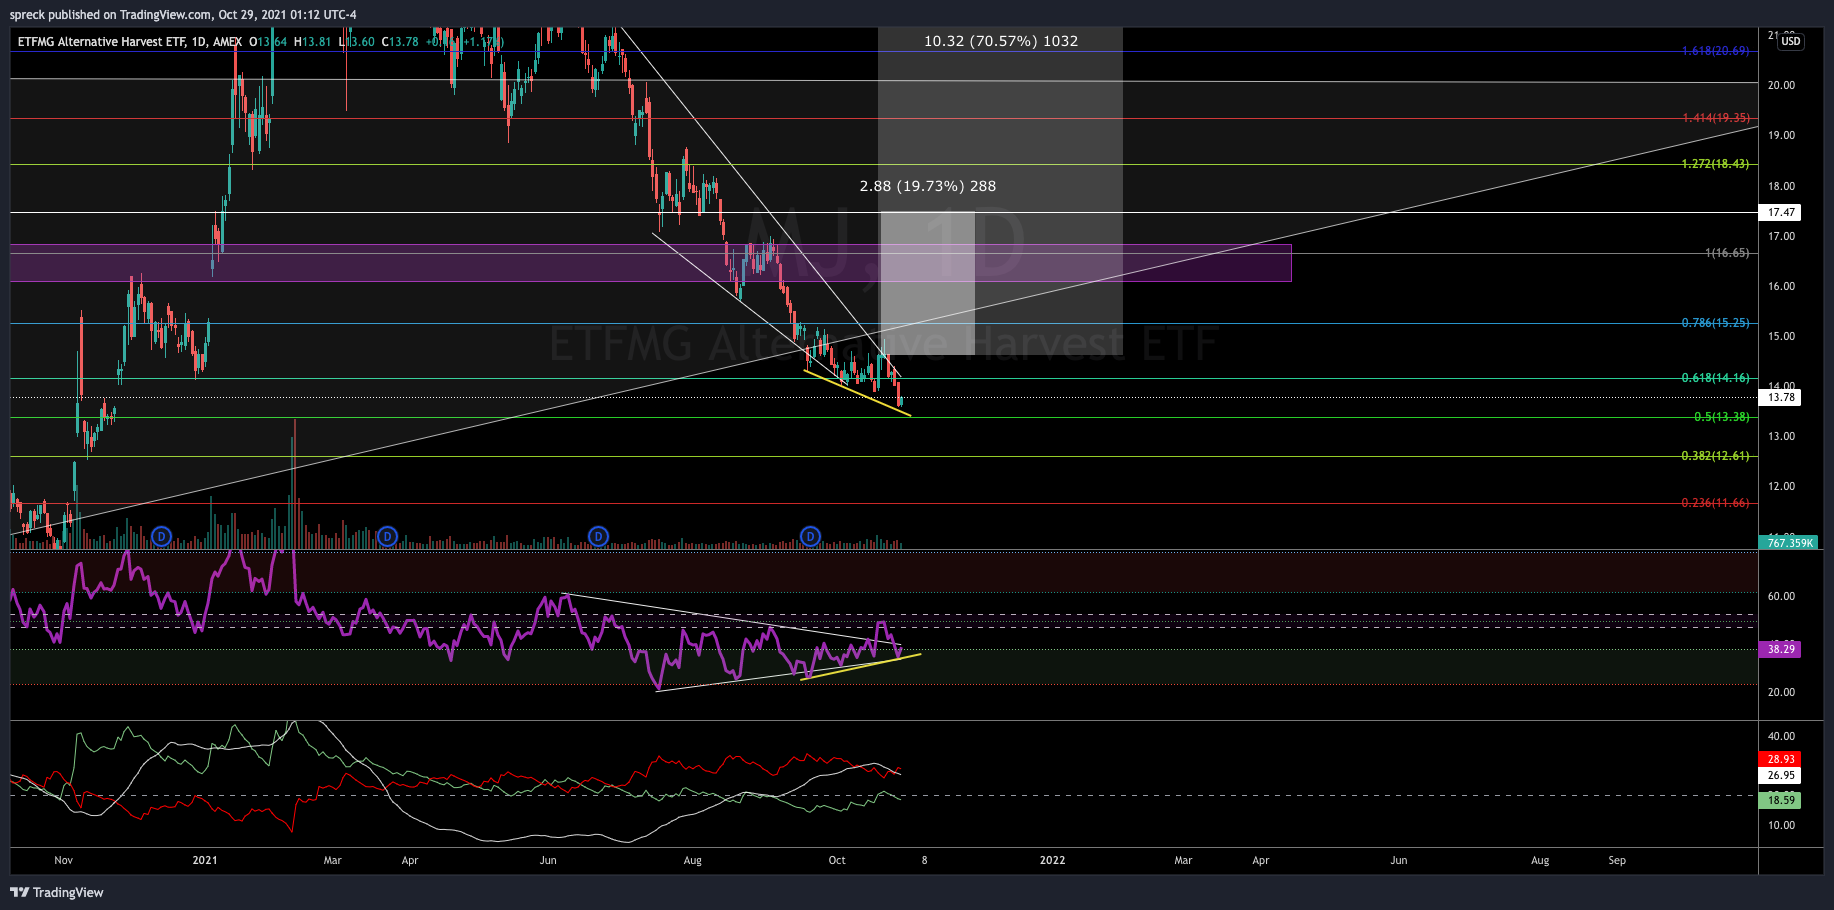Click the 0.786(15.25) Fibonacci label
Viewport: 1834px width, 910px height.
coord(1715,323)
